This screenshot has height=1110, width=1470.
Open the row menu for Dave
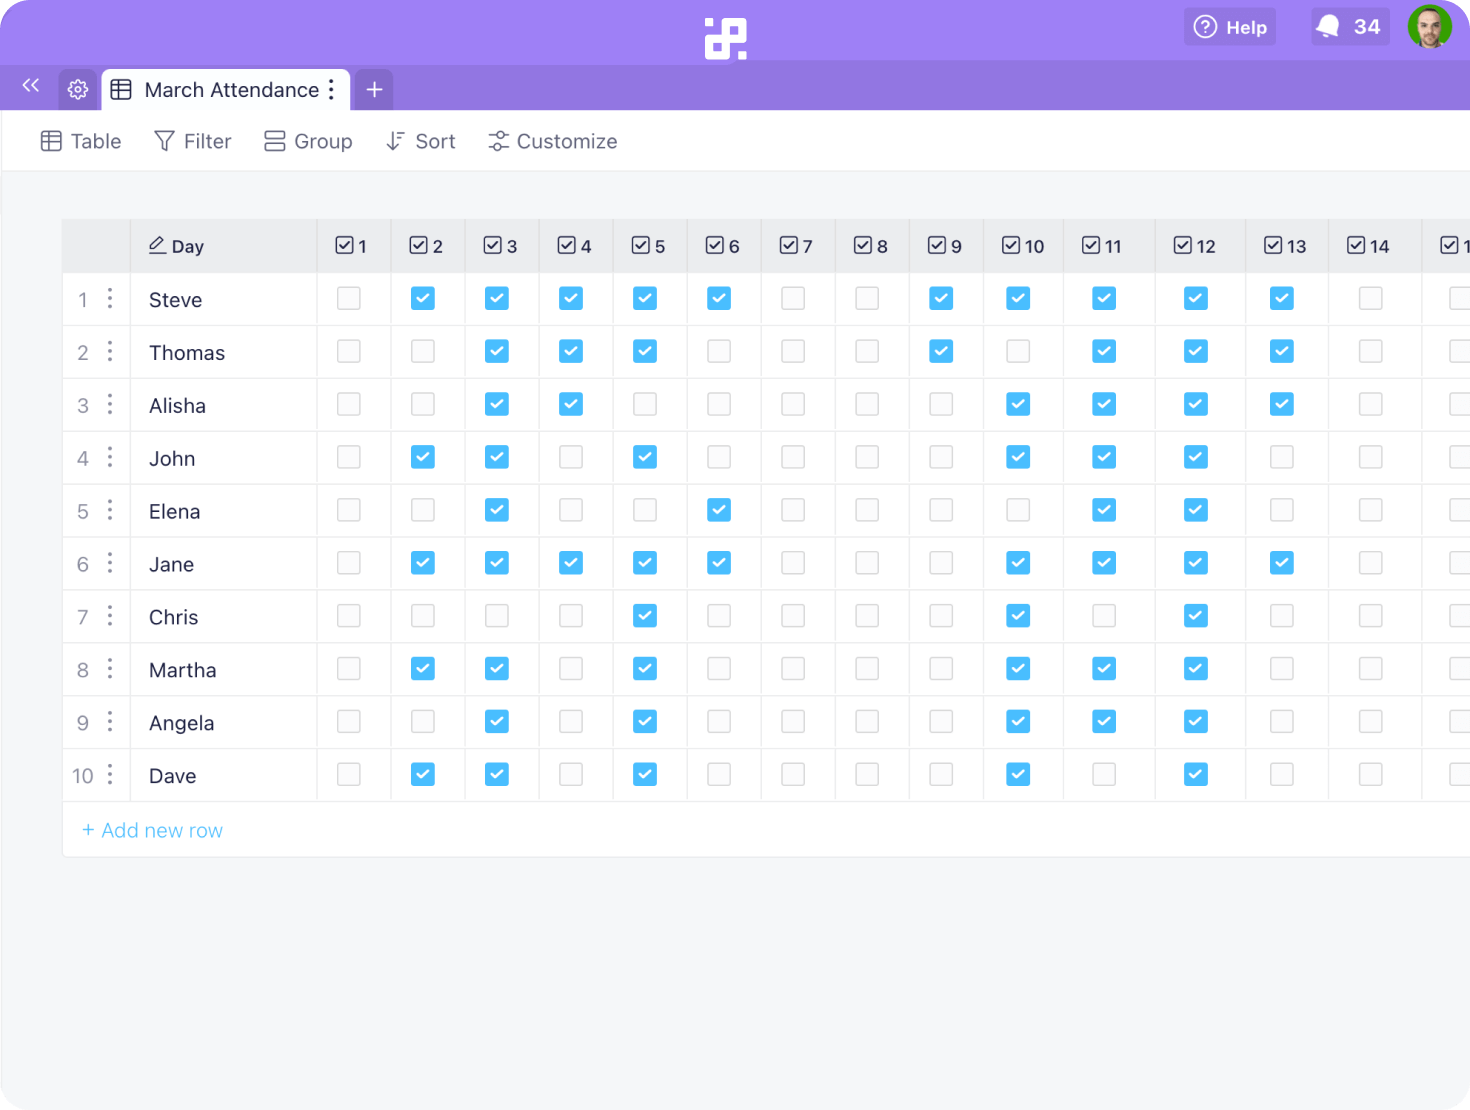pos(110,775)
